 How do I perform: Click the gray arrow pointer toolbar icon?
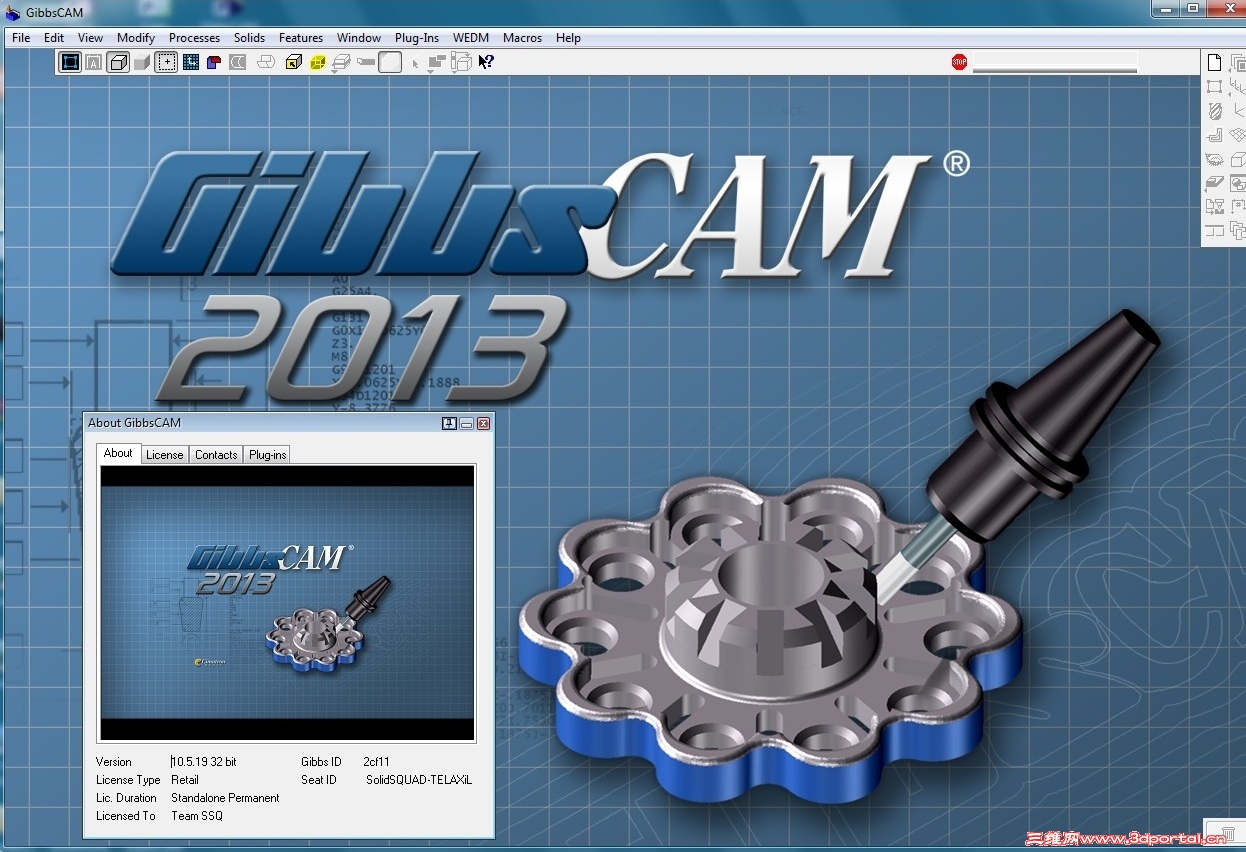[x=415, y=64]
